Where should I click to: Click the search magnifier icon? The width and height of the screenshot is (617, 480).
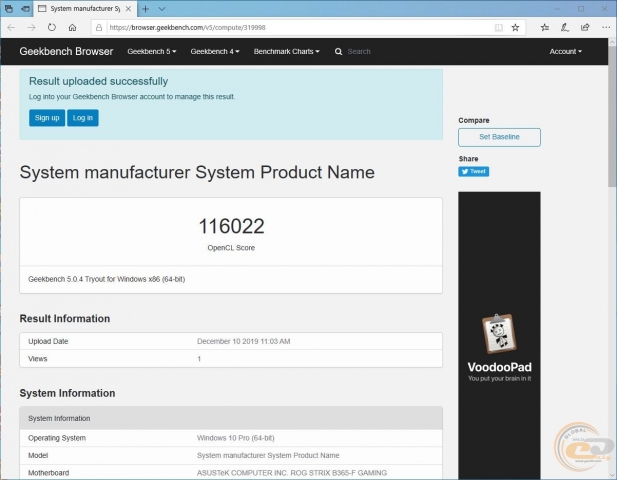click(338, 52)
